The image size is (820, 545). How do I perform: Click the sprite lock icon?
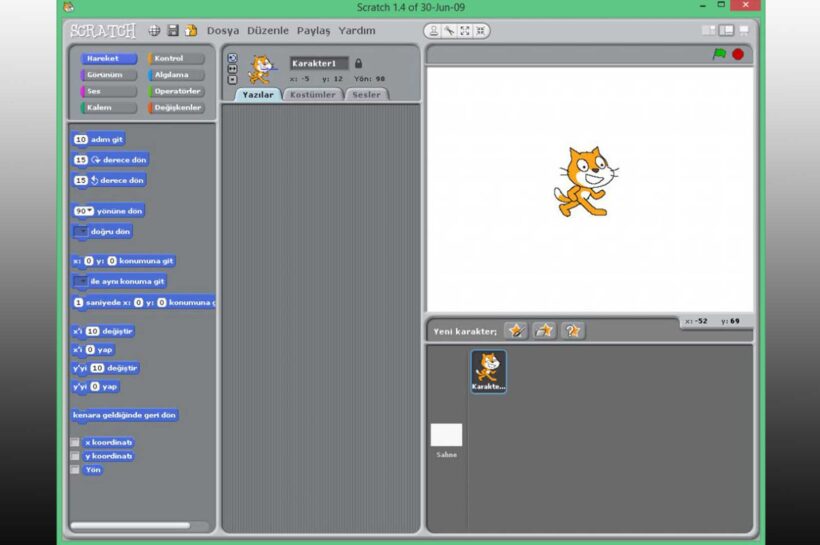(358, 63)
